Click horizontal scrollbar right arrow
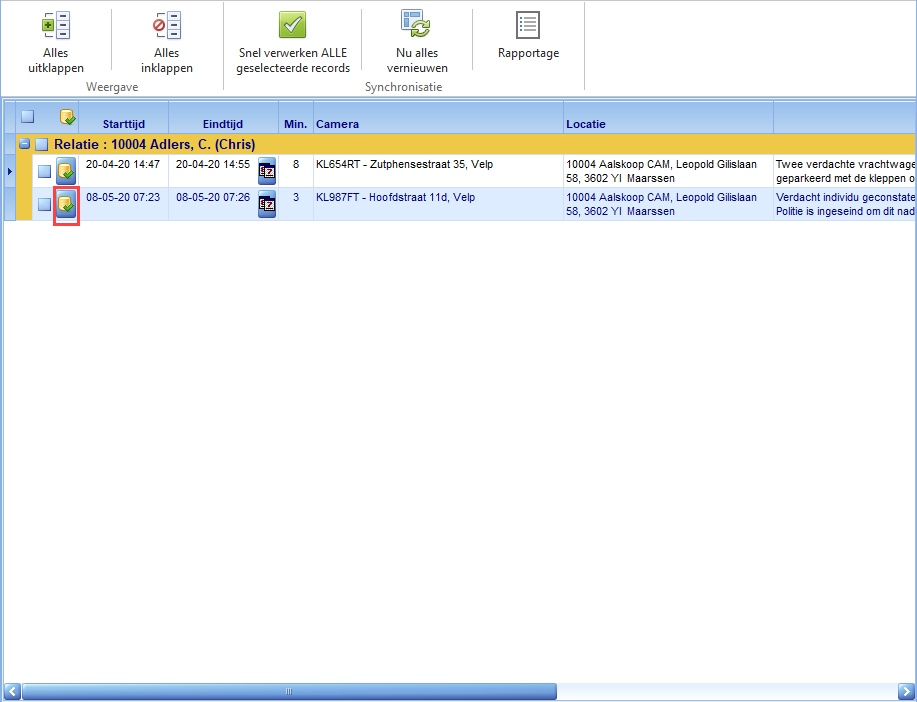 [906, 691]
